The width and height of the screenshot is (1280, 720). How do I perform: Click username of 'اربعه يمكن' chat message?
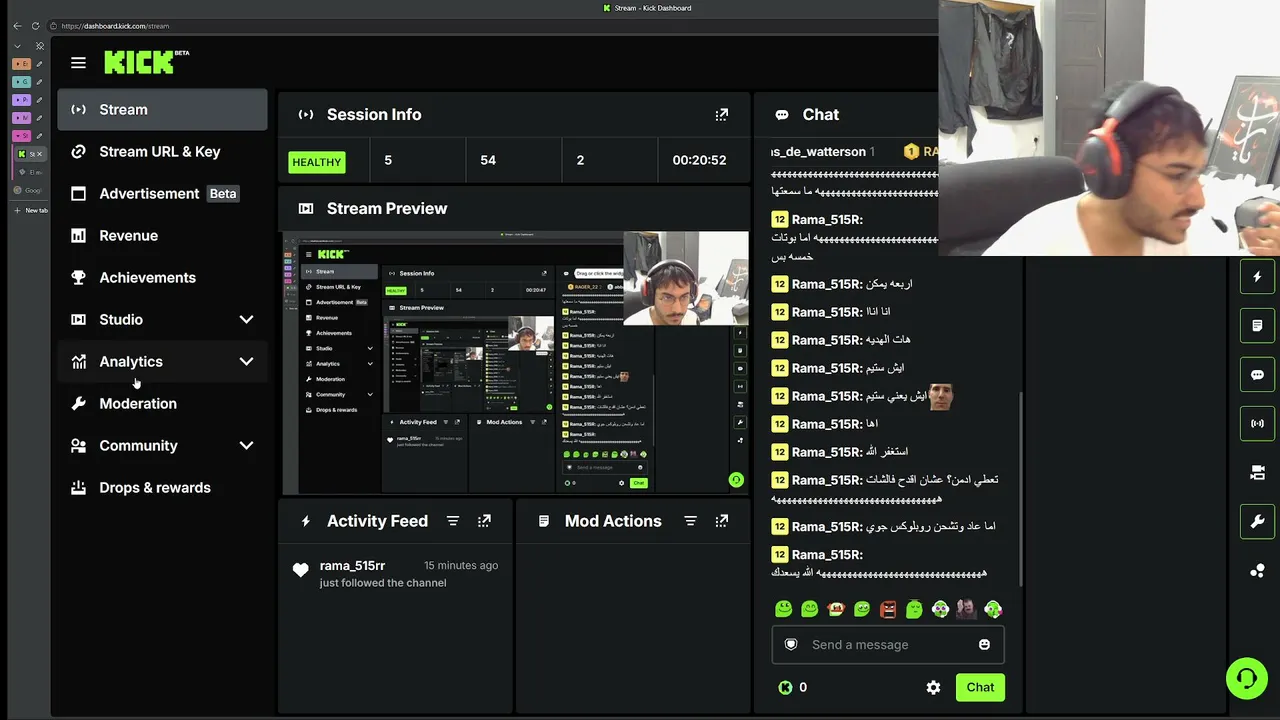(827, 284)
